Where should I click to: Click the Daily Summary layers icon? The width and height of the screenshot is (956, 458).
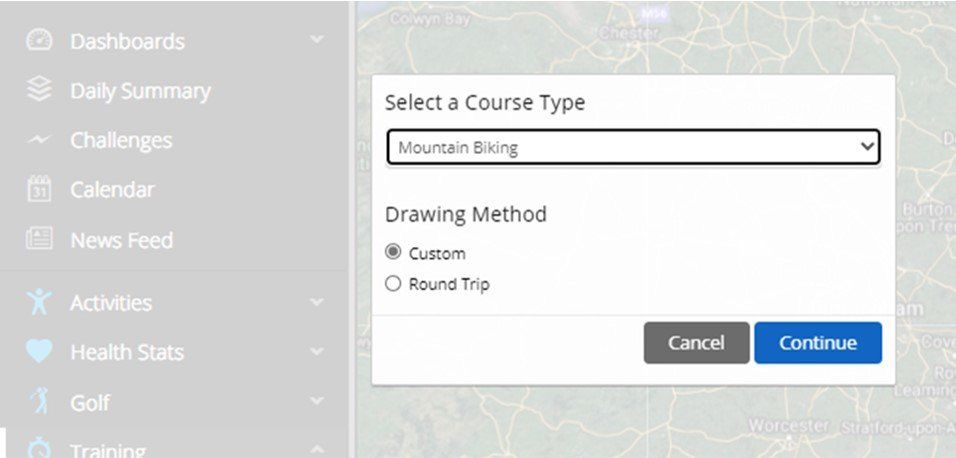point(38,91)
